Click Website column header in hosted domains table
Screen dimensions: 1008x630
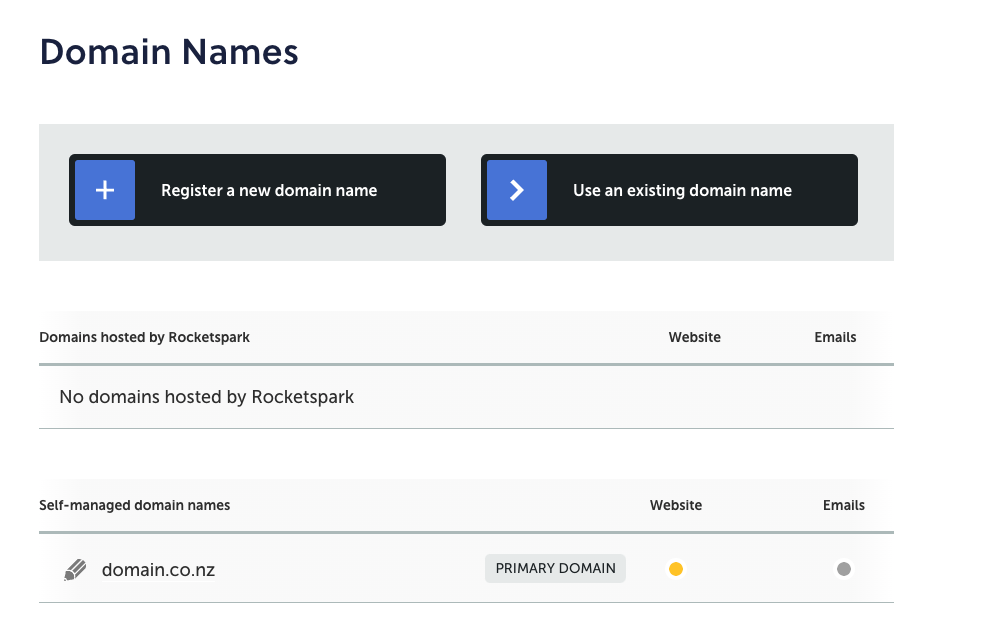[x=694, y=338]
